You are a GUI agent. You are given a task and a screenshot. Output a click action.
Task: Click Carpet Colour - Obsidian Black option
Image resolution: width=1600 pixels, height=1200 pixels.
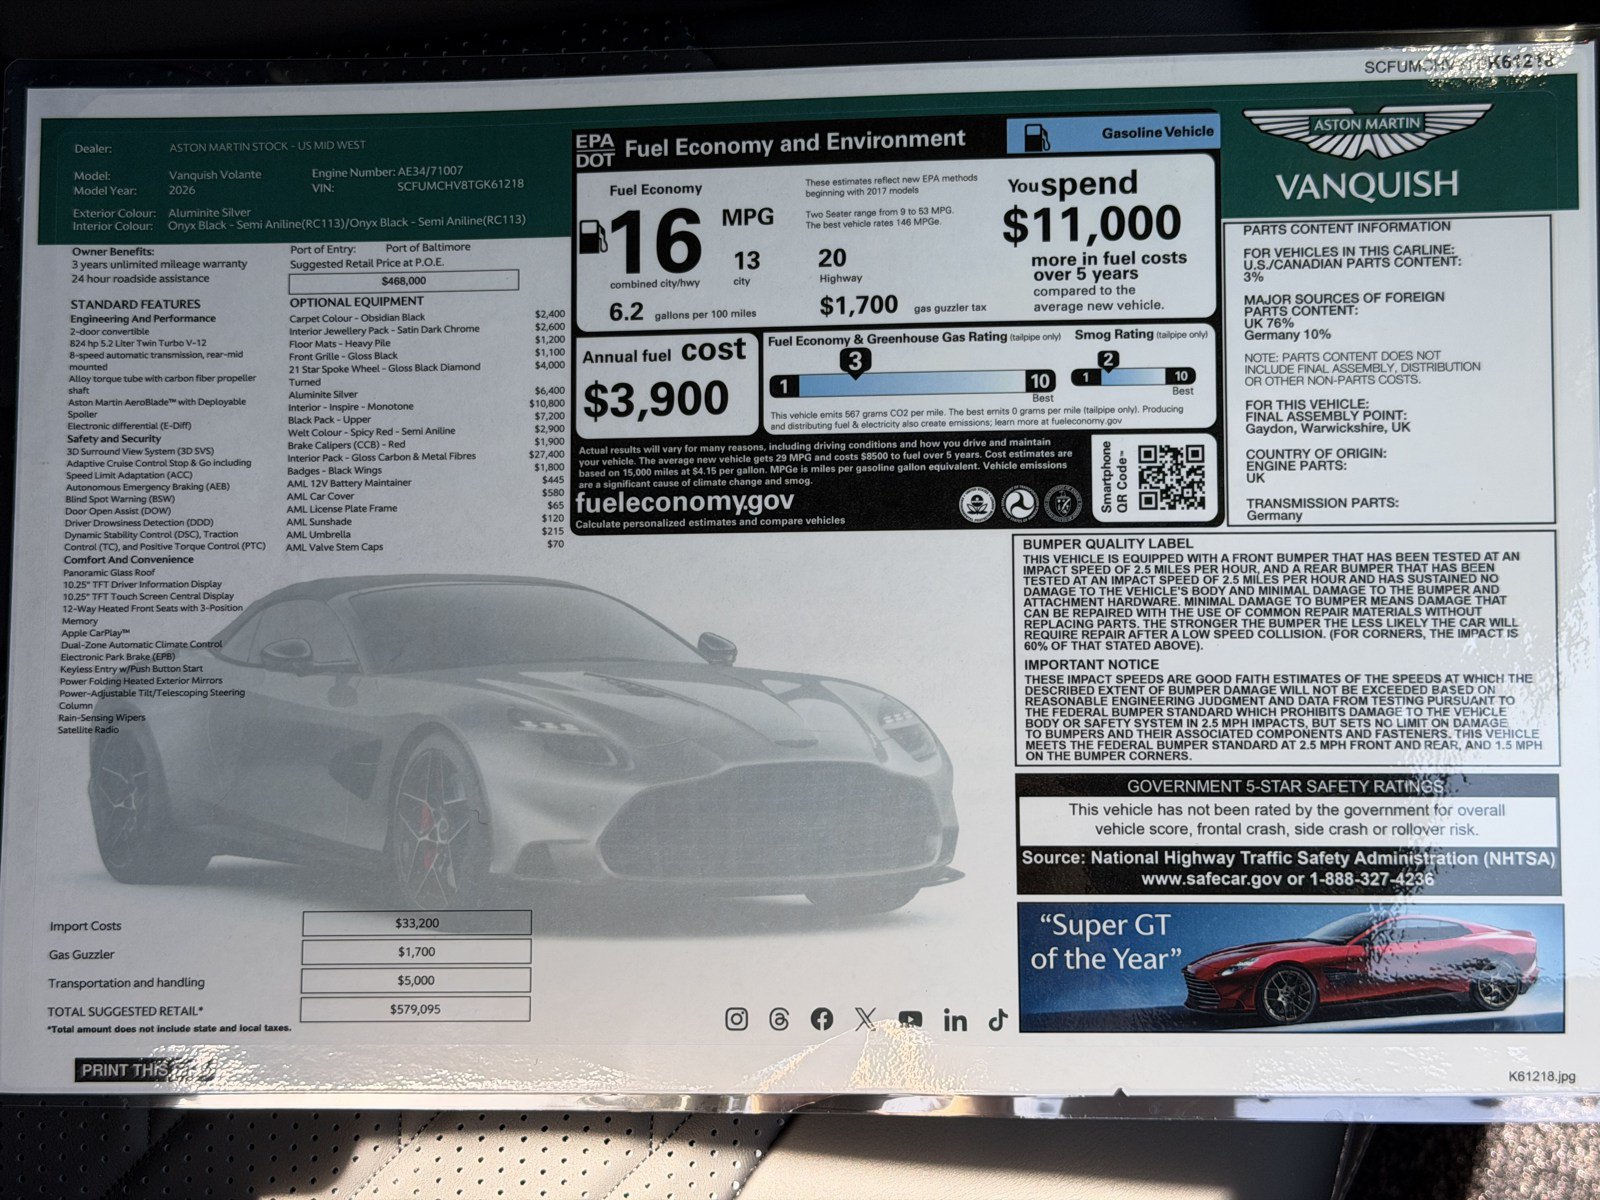click(357, 317)
